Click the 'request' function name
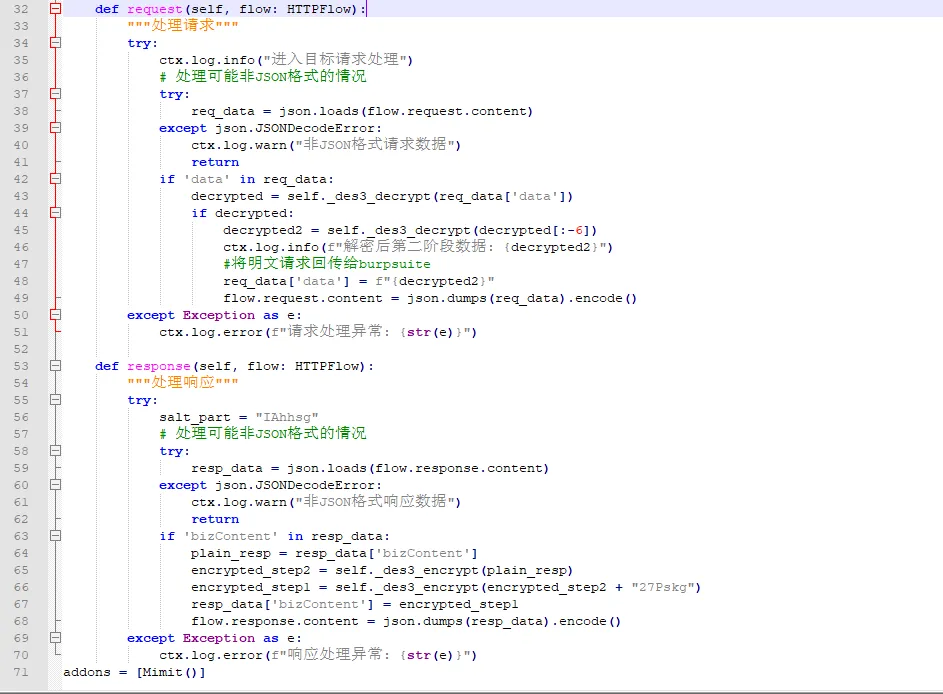This screenshot has width=943, height=694. 155,10
